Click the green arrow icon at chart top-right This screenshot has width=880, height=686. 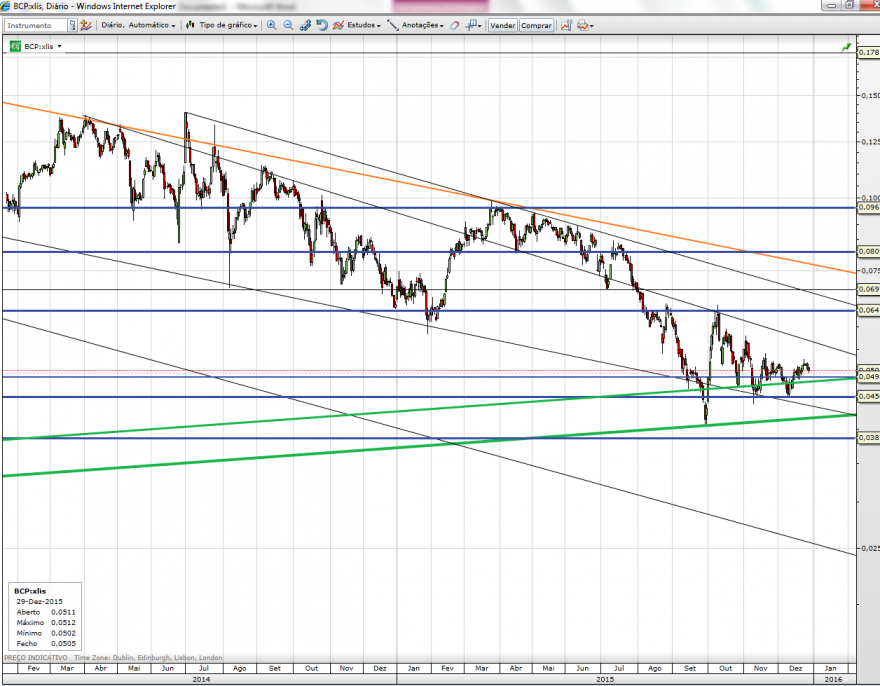[846, 48]
